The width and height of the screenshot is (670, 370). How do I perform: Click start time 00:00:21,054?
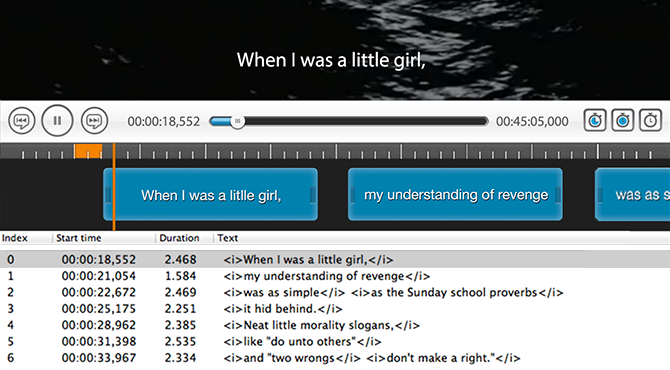click(99, 276)
